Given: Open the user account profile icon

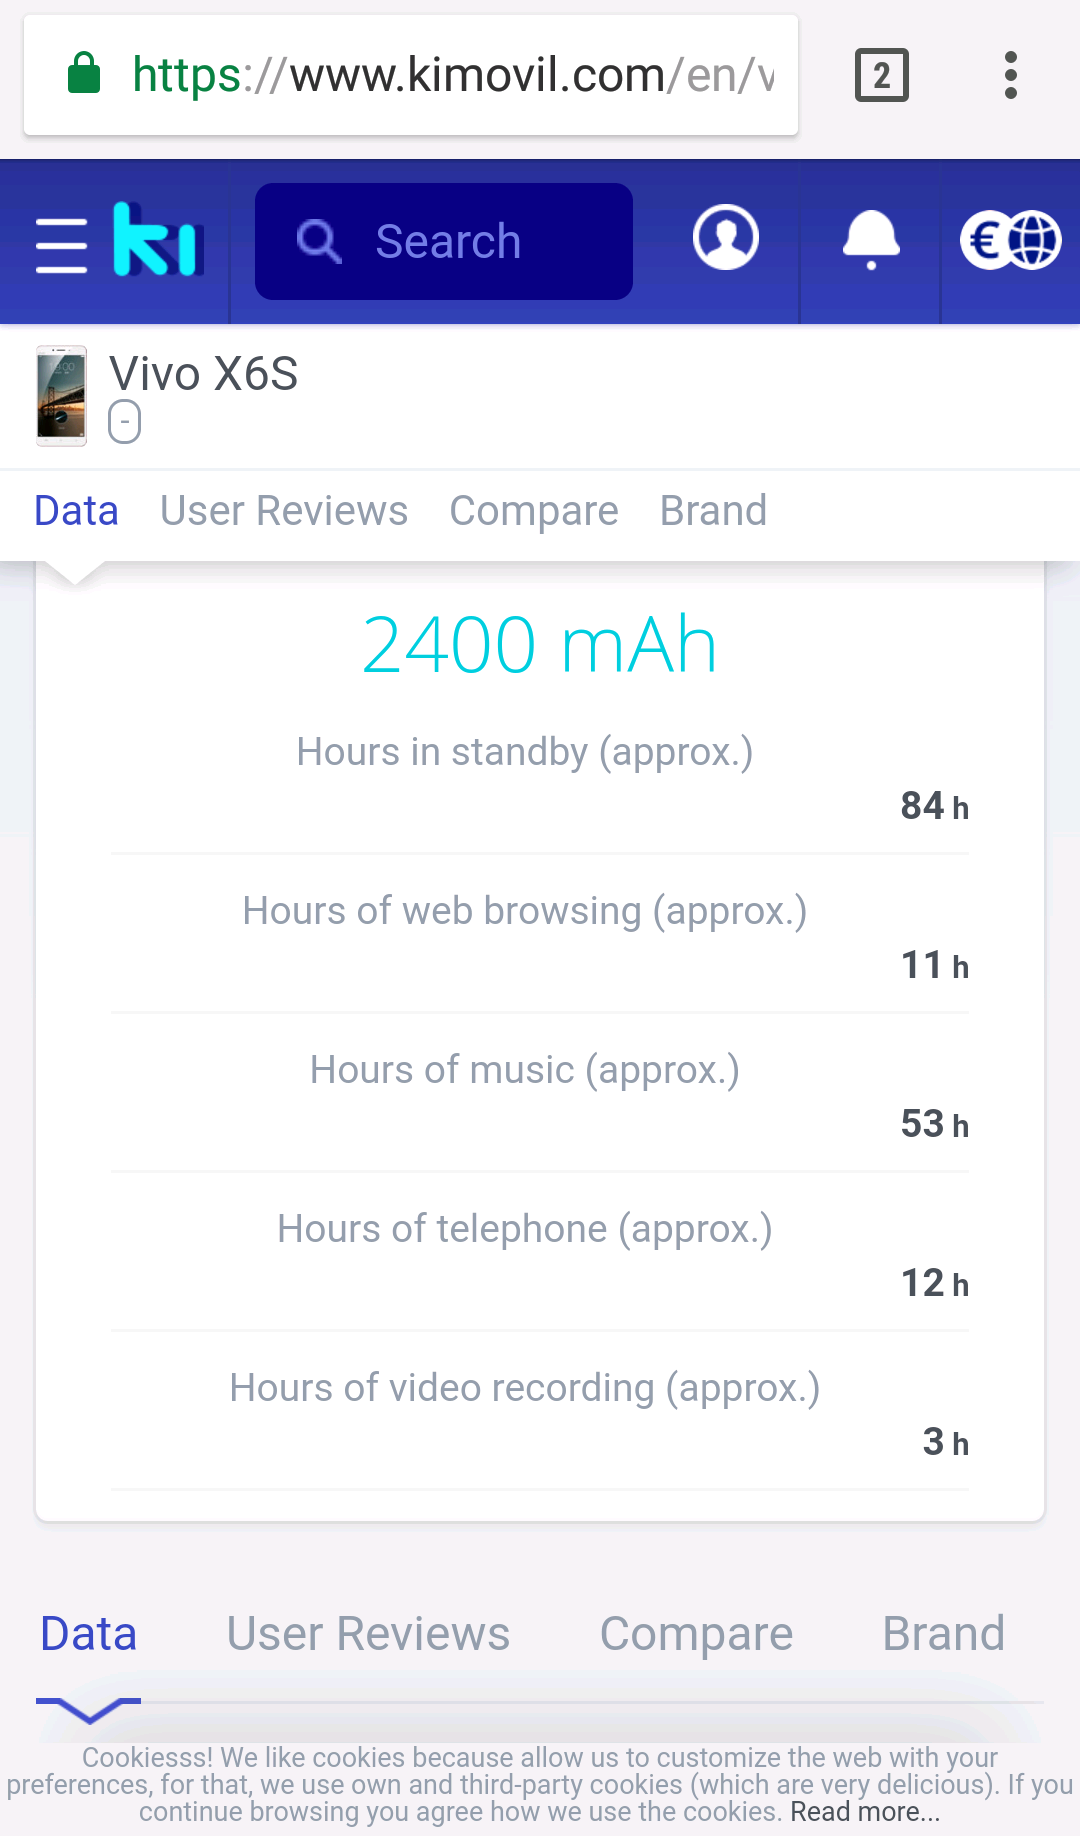Looking at the screenshot, I should 726,239.
